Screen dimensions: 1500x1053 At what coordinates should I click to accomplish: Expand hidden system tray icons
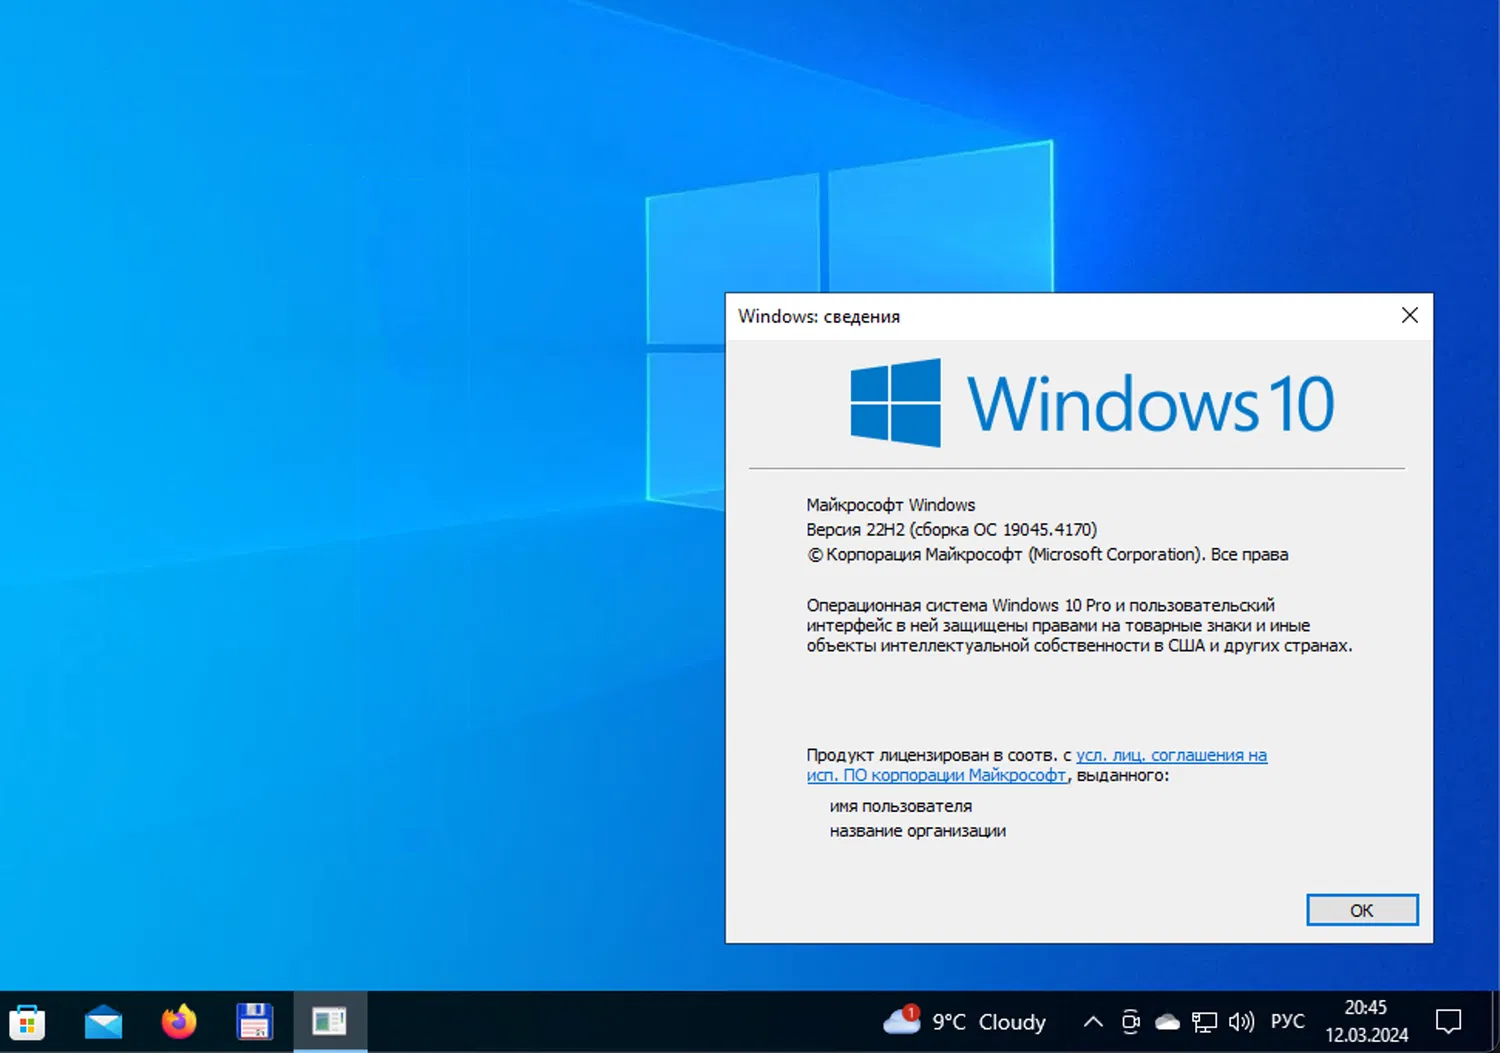tap(1092, 1021)
